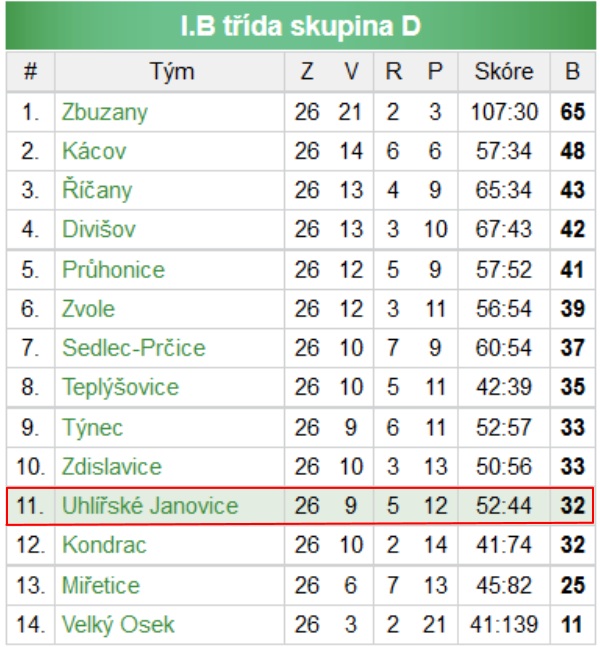Select the Průhonice team link

tap(113, 269)
